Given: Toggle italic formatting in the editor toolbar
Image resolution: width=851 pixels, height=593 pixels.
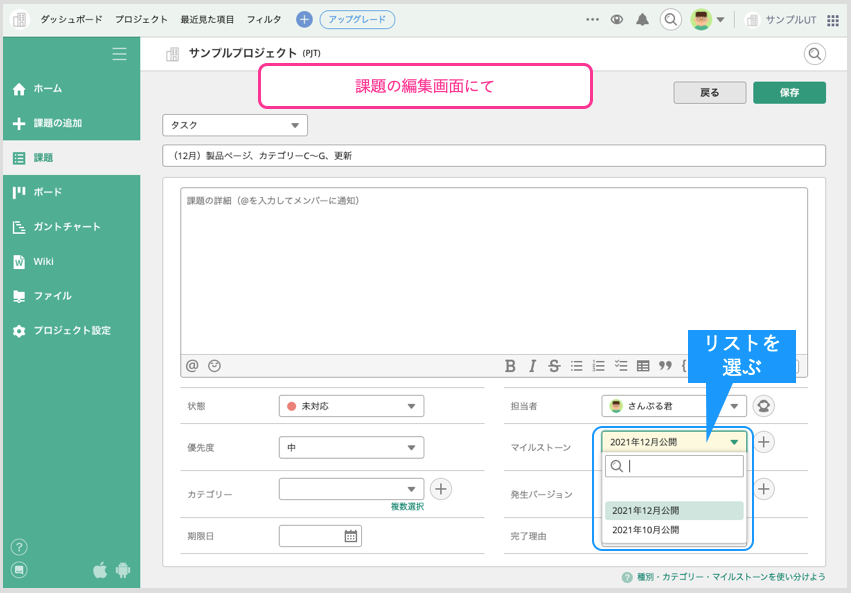Looking at the screenshot, I should 532,366.
